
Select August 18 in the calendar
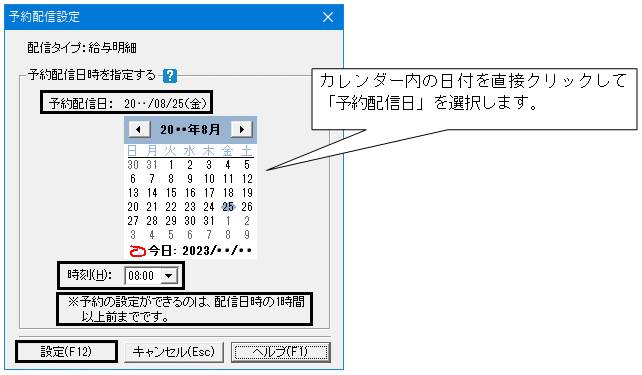point(228,193)
